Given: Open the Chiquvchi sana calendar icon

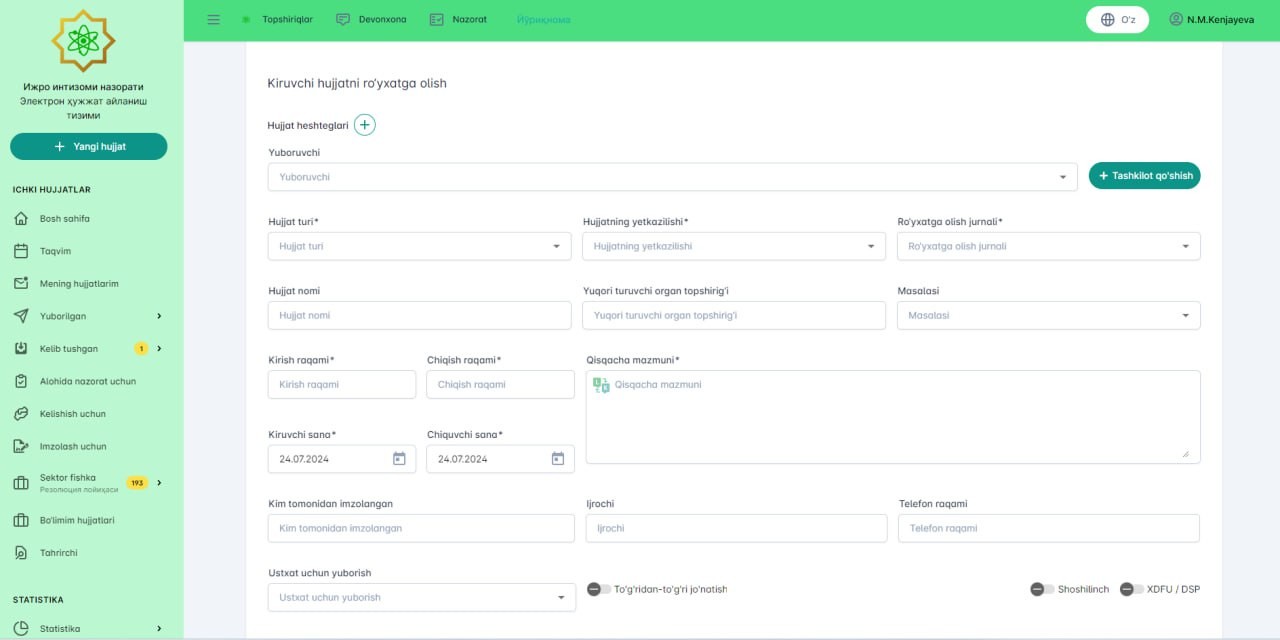Looking at the screenshot, I should (x=558, y=459).
